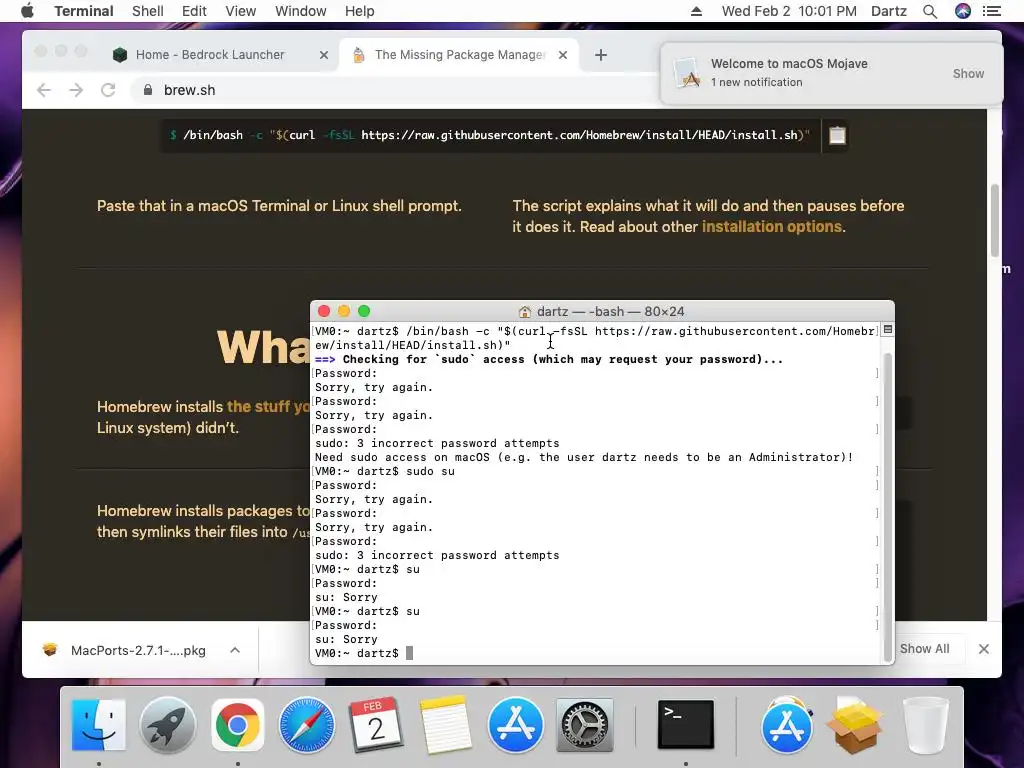
Task: Open Spotlight search magnifier icon
Action: click(930, 11)
